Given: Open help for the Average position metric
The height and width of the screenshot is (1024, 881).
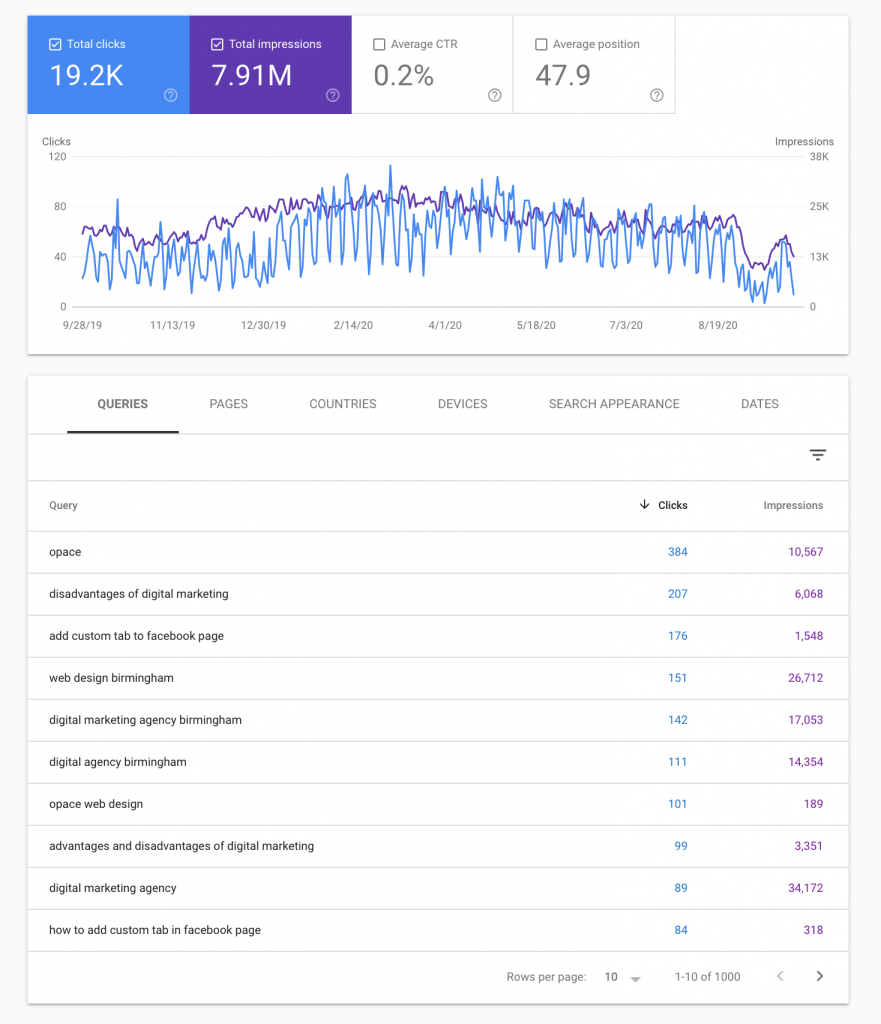Looking at the screenshot, I should click(656, 96).
